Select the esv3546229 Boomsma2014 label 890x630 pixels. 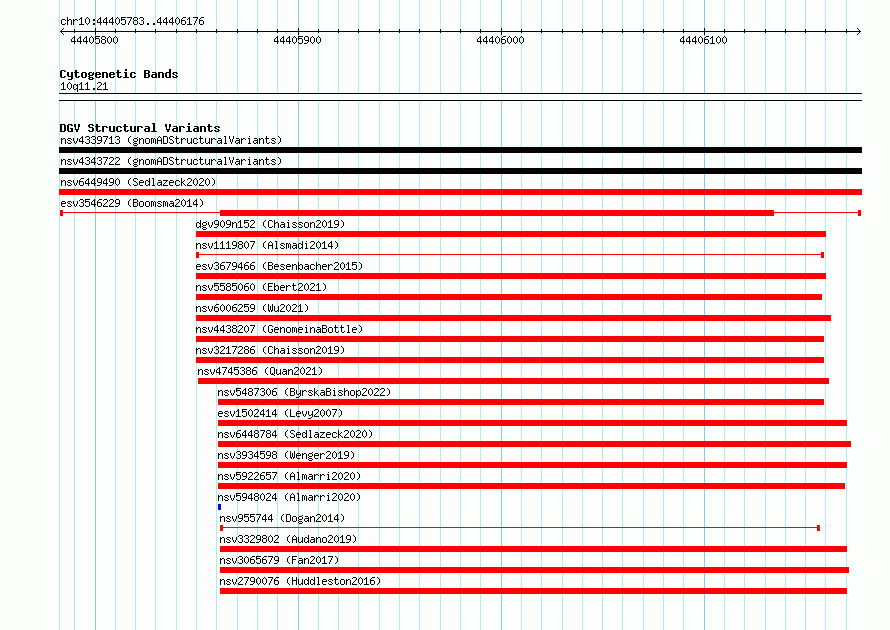pos(132,203)
